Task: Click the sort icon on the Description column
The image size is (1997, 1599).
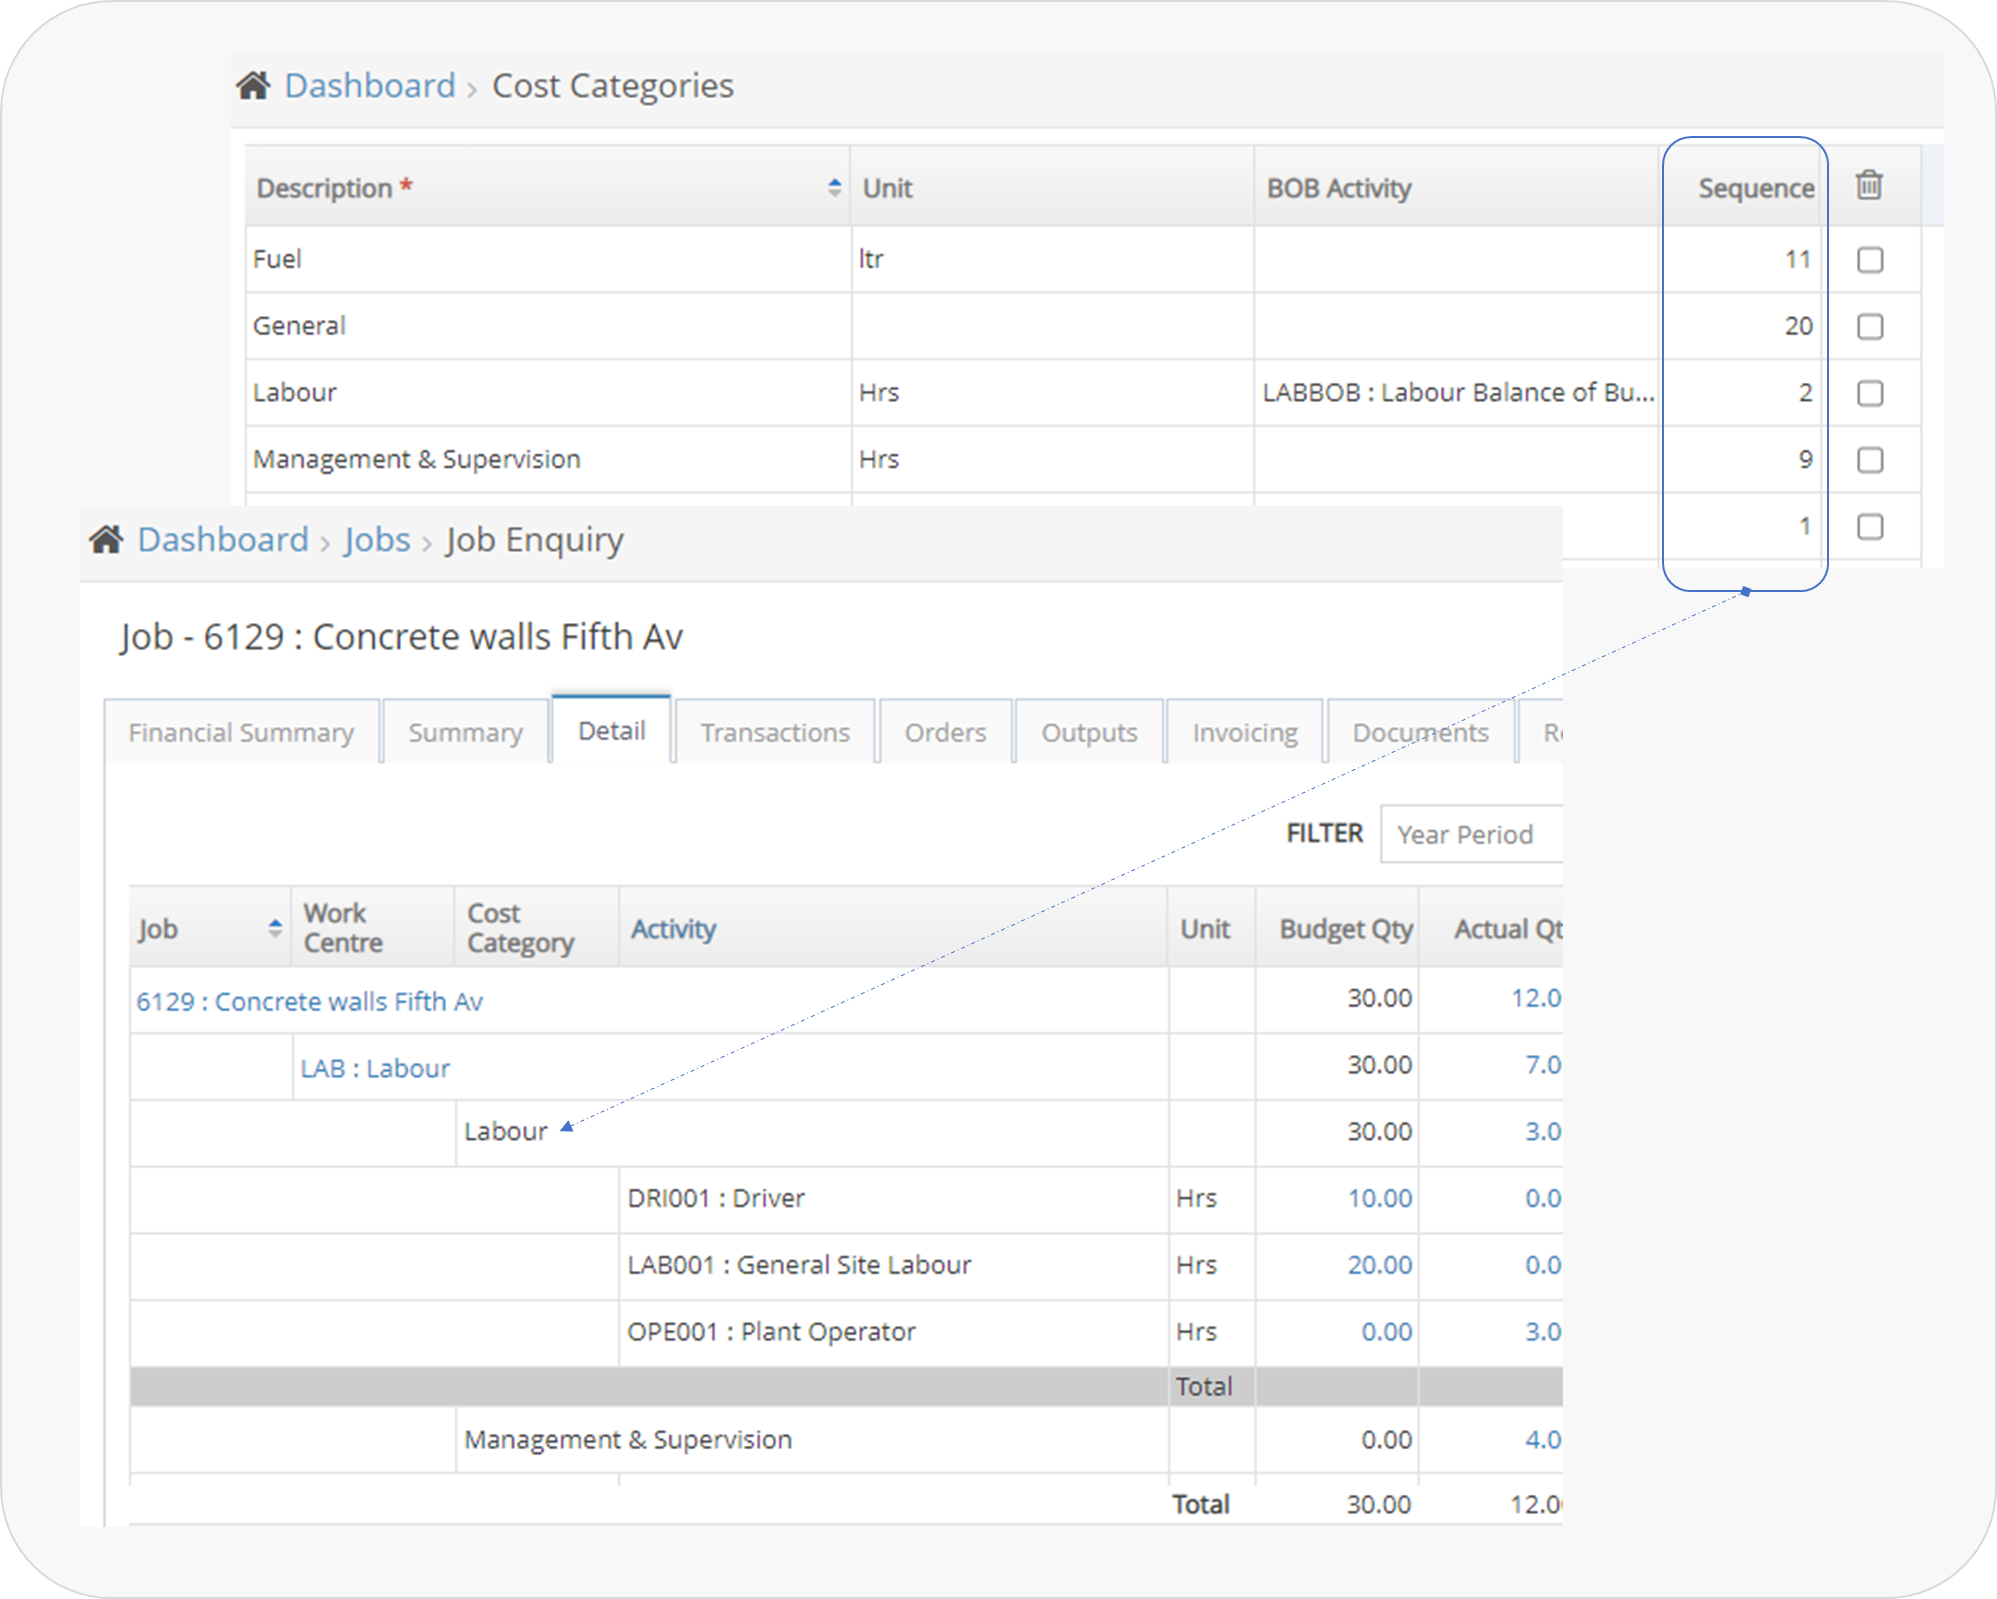Action: coord(835,187)
